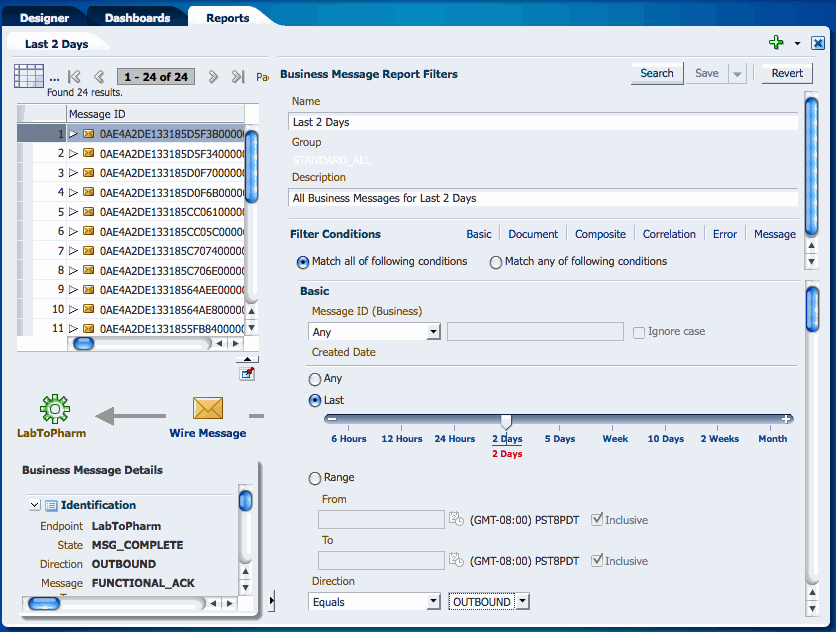Open dropdown next to add report icon
This screenshot has height=632, width=836.
point(797,44)
